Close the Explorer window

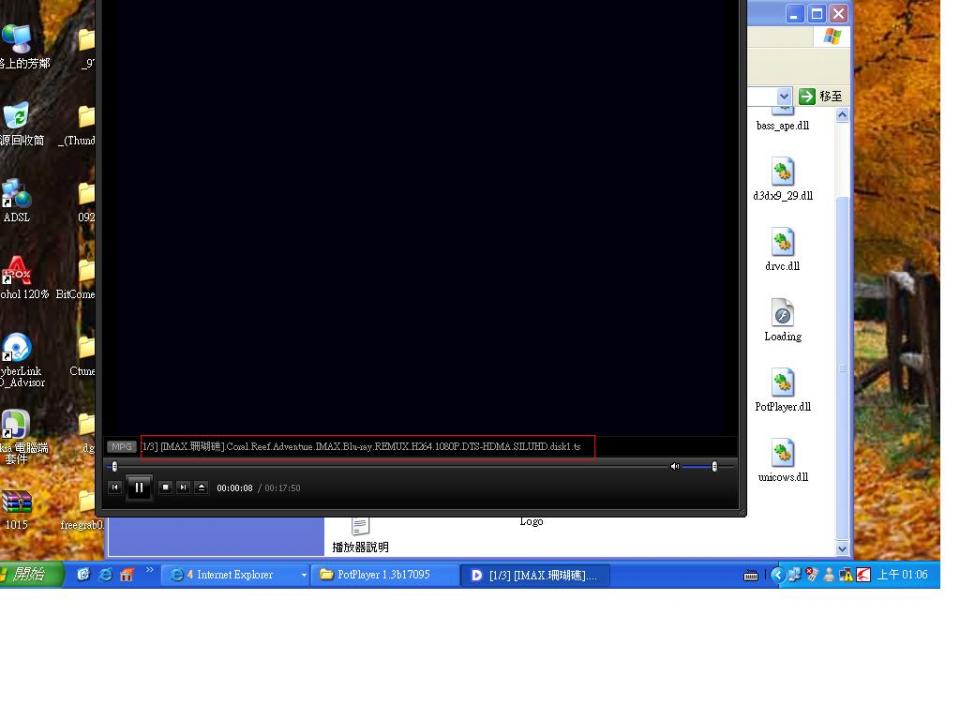(839, 13)
